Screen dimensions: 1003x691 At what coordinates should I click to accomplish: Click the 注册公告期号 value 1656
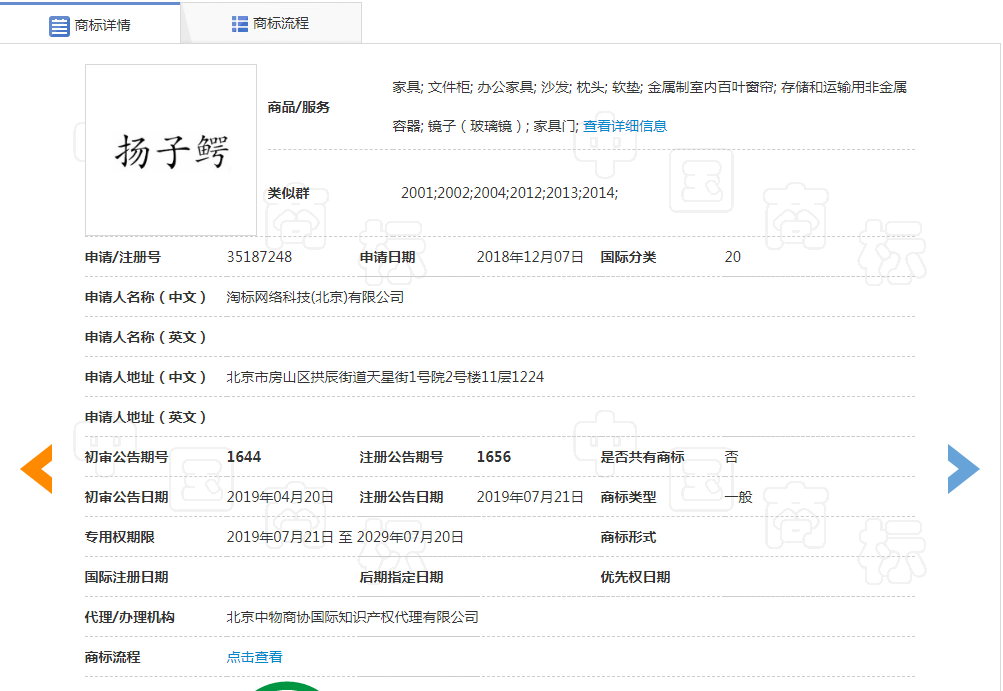[x=493, y=457]
